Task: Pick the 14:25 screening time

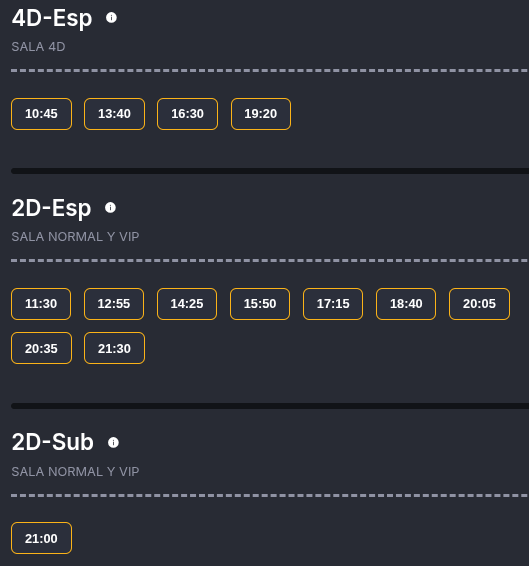Action: 187,304
